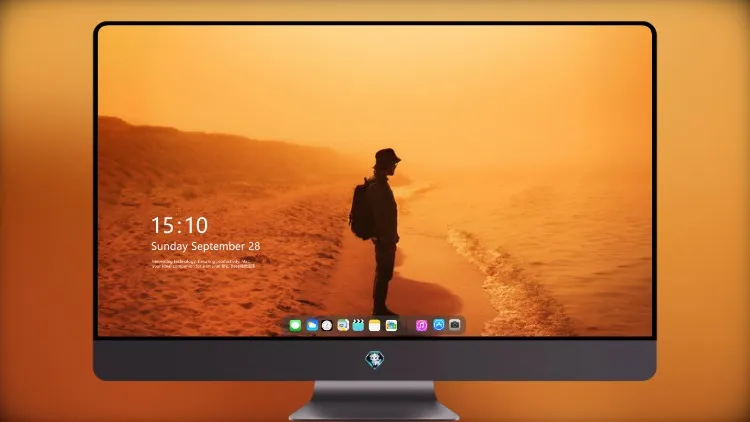The height and width of the screenshot is (422, 750).
Task: Select the Sunday September 28 date text
Action: click(x=206, y=246)
